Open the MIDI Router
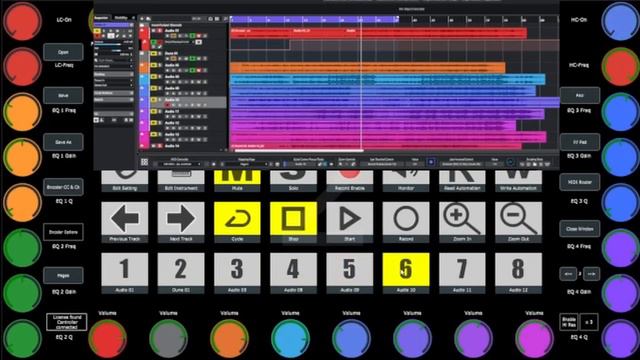The height and width of the screenshot is (360, 640). (x=580, y=182)
